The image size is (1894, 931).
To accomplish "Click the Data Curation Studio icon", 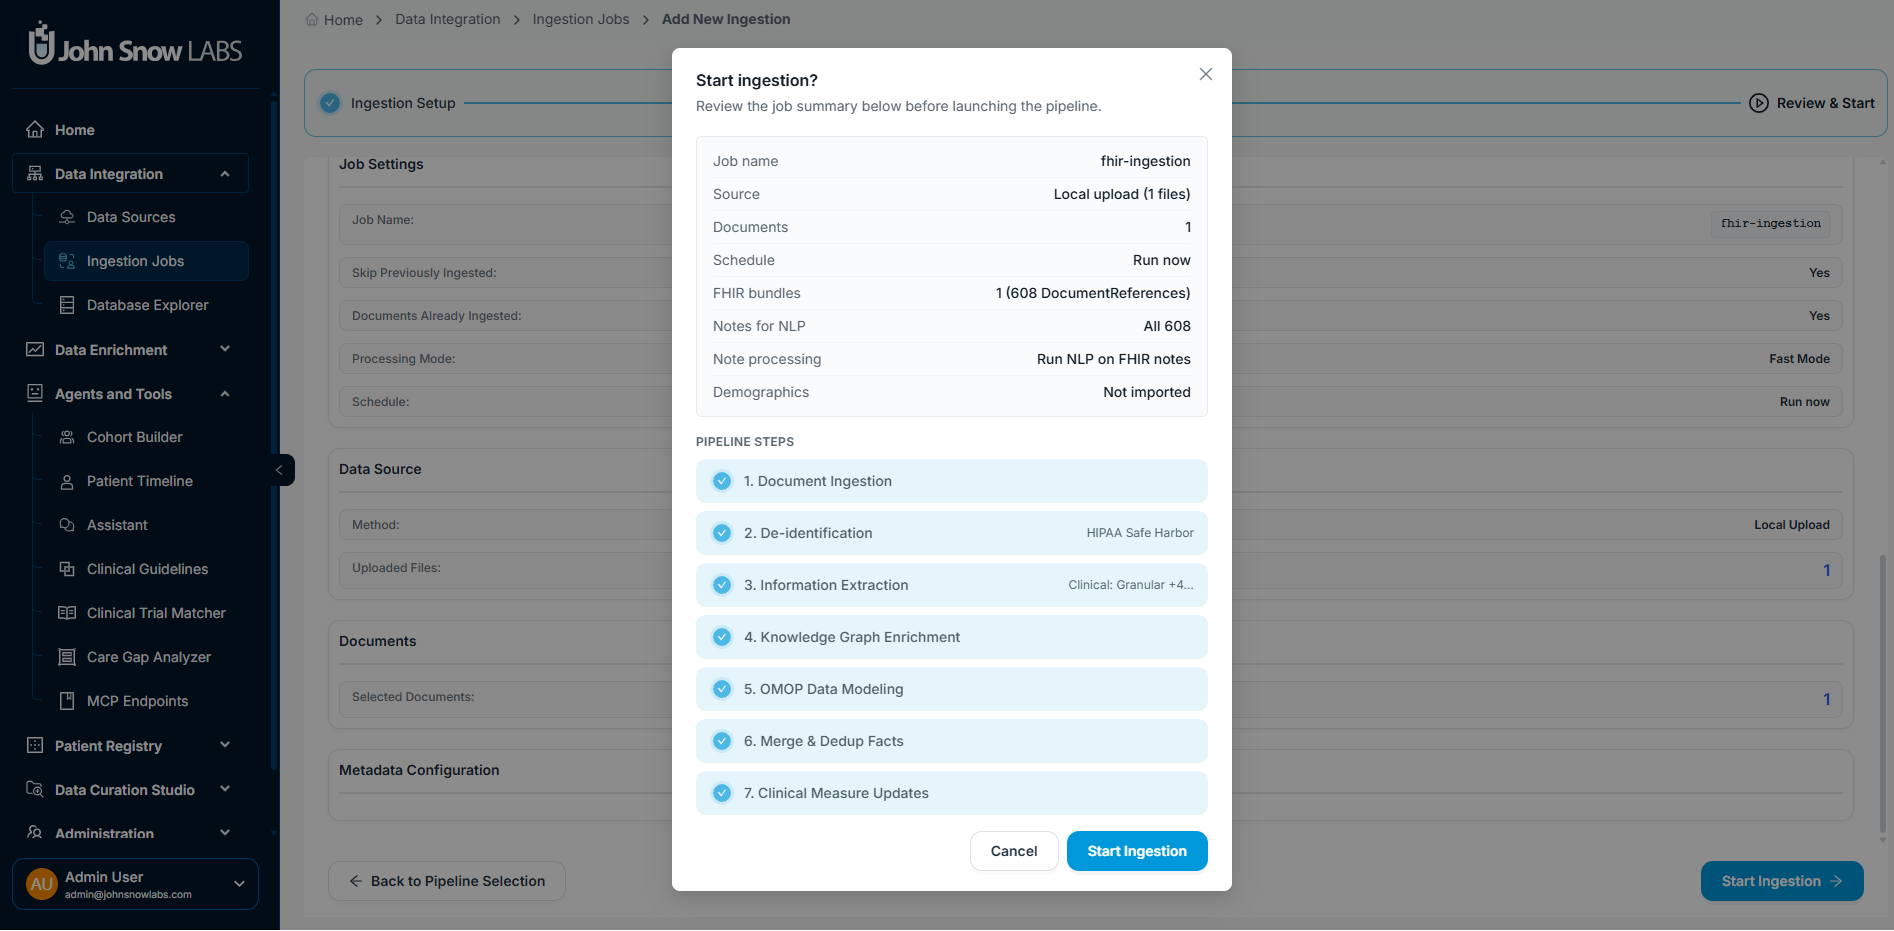I will coord(35,790).
